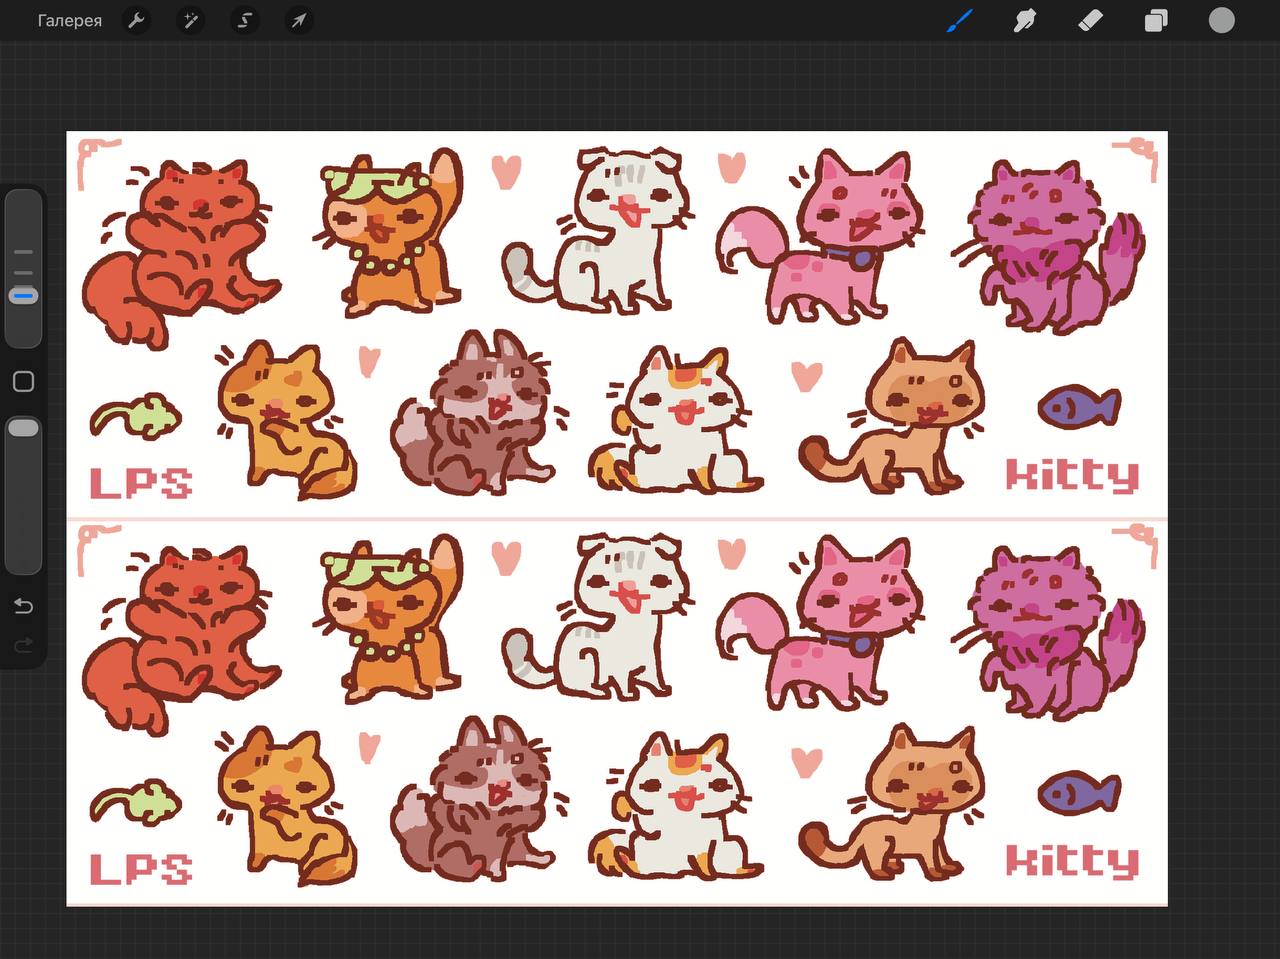Open the Actions wrench menu
Screen dimensions: 1280x959
[x=137, y=20]
